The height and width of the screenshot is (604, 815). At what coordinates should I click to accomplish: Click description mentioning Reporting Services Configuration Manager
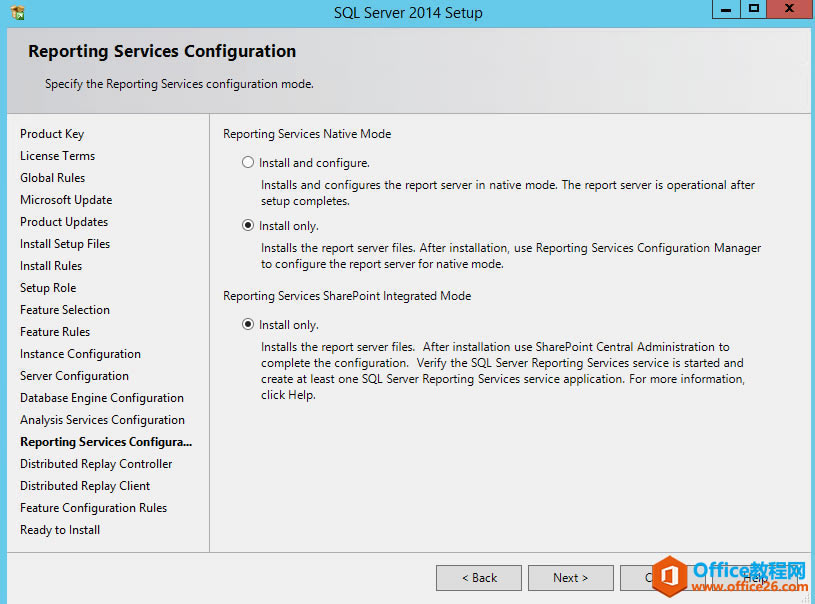(x=510, y=256)
